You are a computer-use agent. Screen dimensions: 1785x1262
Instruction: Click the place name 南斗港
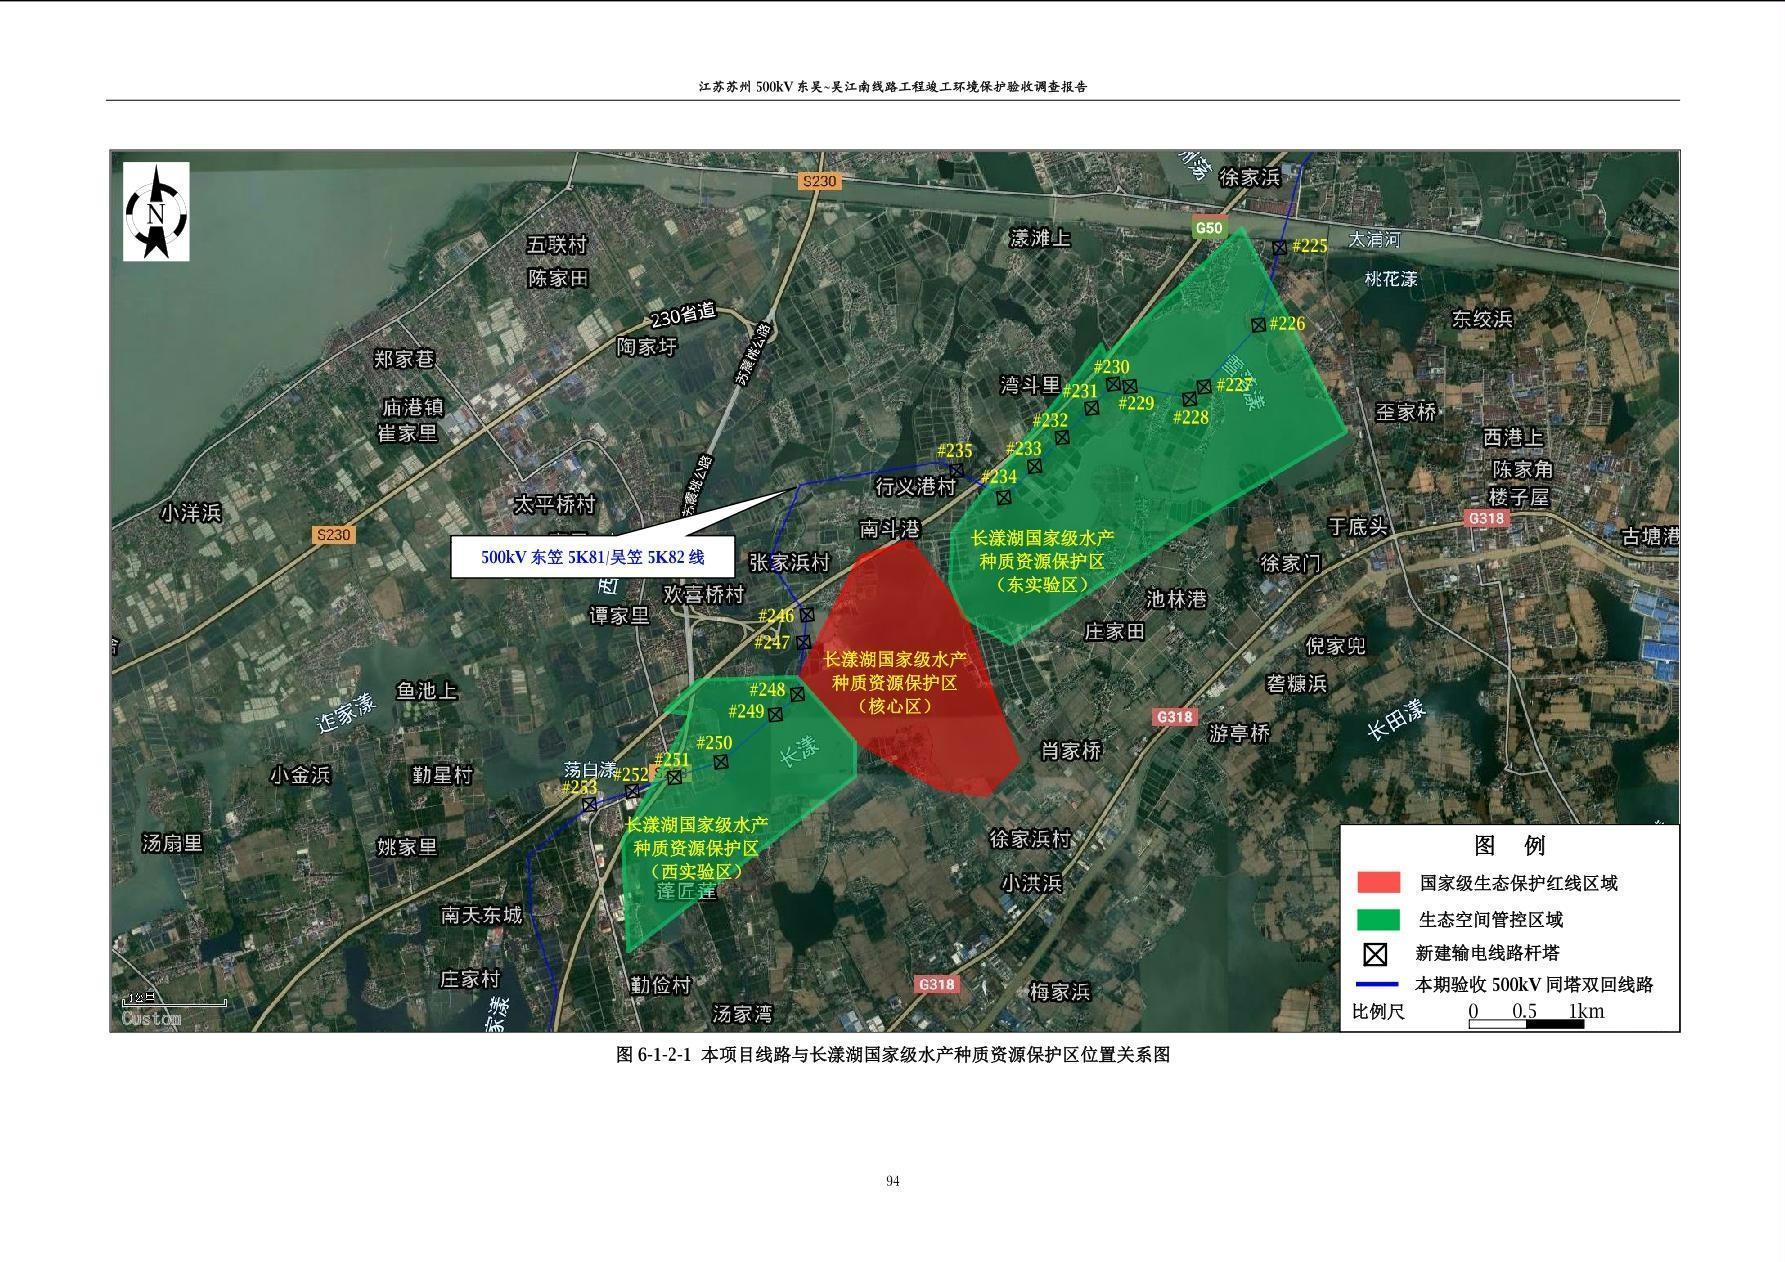pos(890,528)
